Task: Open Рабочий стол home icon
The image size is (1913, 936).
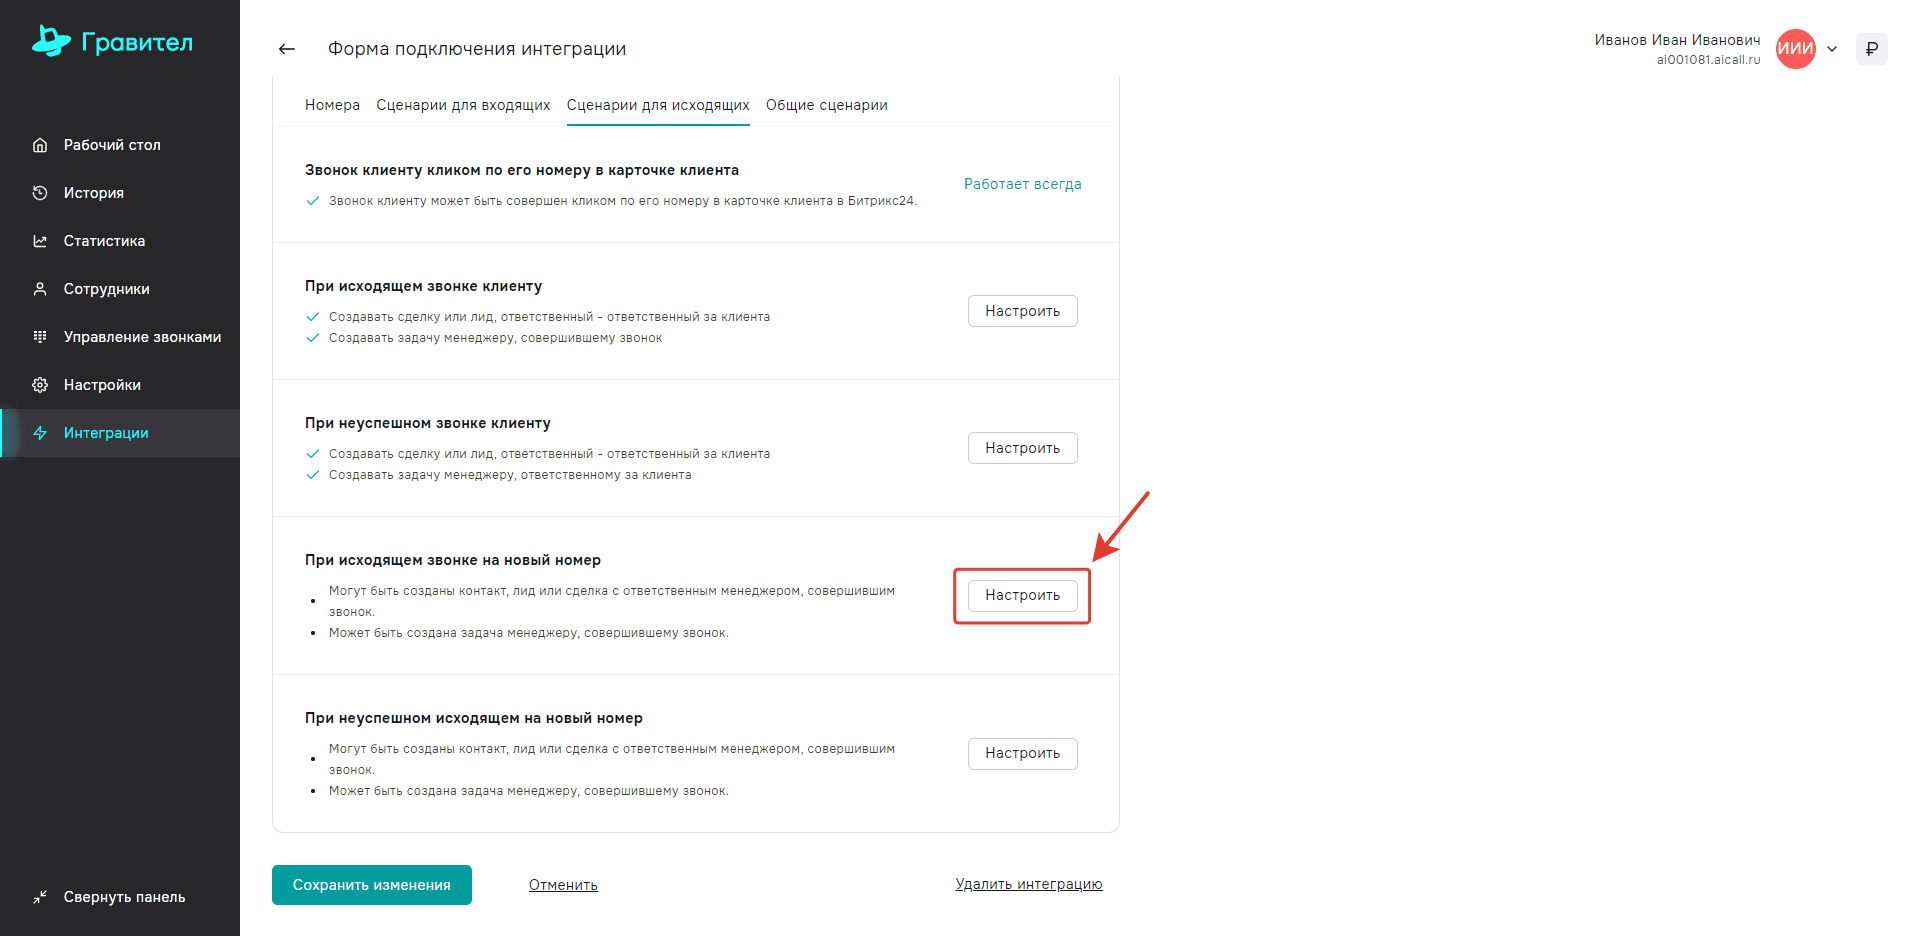Action: [40, 145]
